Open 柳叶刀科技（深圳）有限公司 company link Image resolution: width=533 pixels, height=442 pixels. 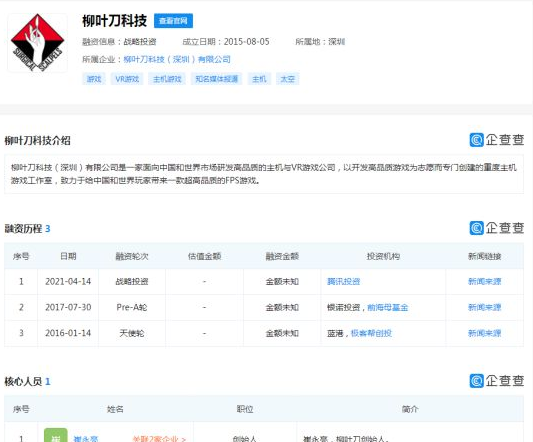point(177,60)
